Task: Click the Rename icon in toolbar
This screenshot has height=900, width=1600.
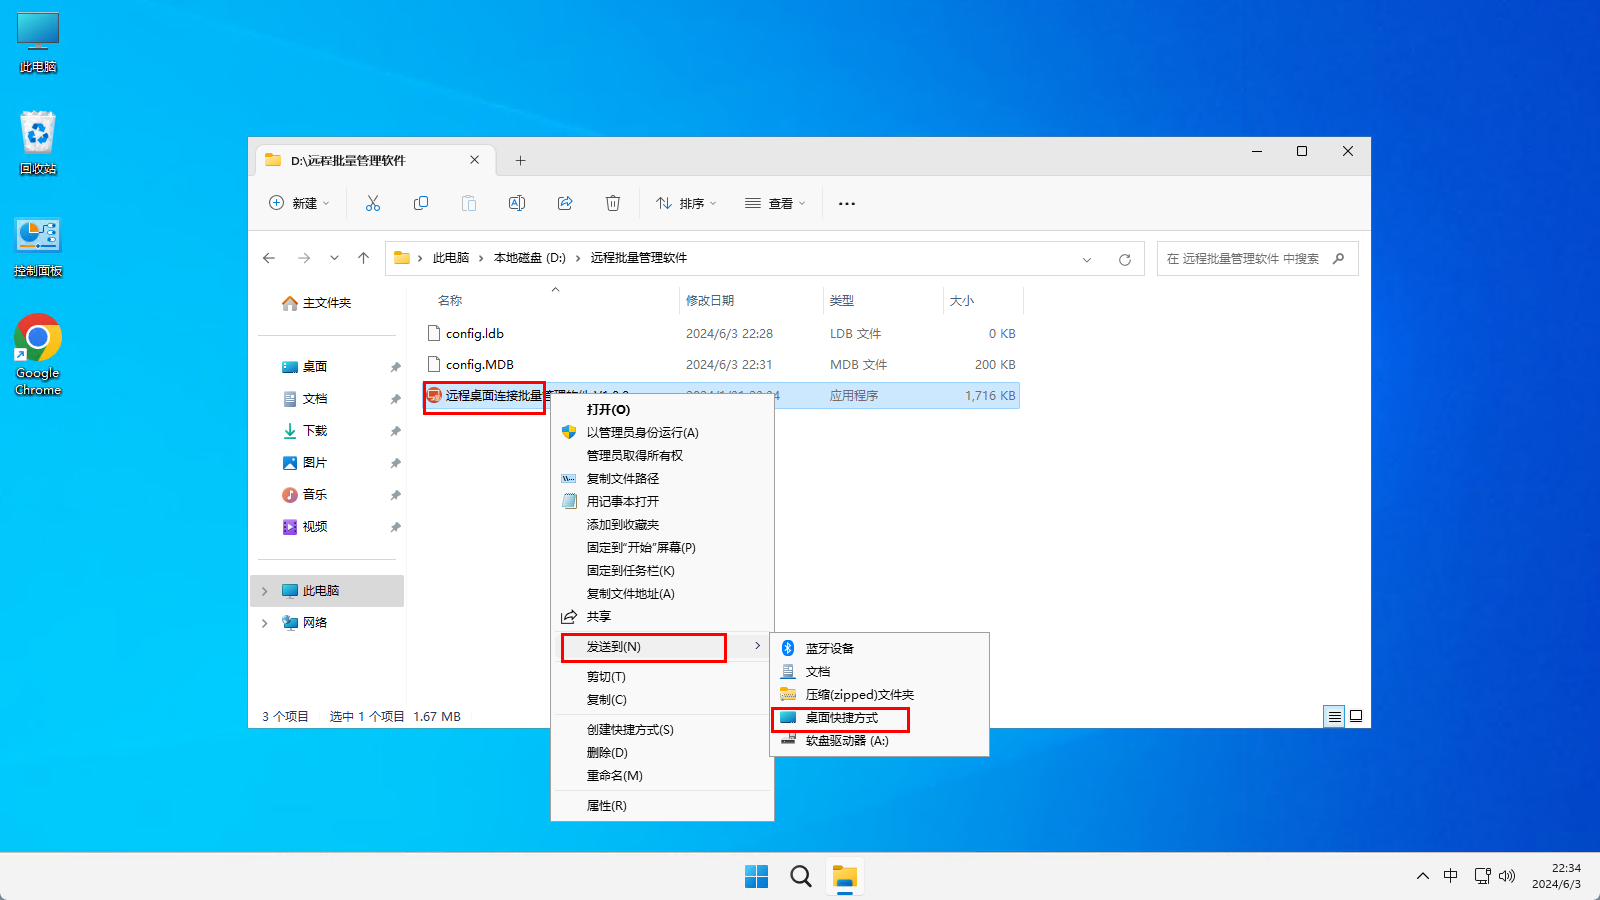Action: pyautogui.click(x=517, y=203)
